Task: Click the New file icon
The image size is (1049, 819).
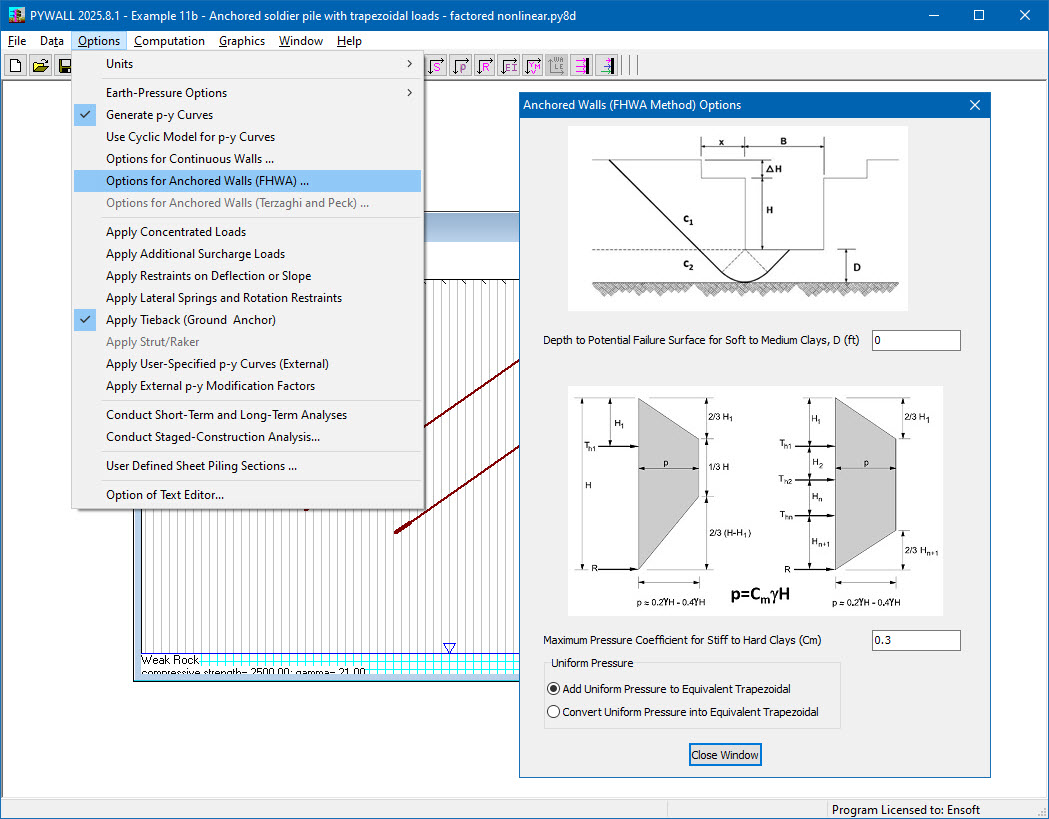Action: click(x=15, y=64)
